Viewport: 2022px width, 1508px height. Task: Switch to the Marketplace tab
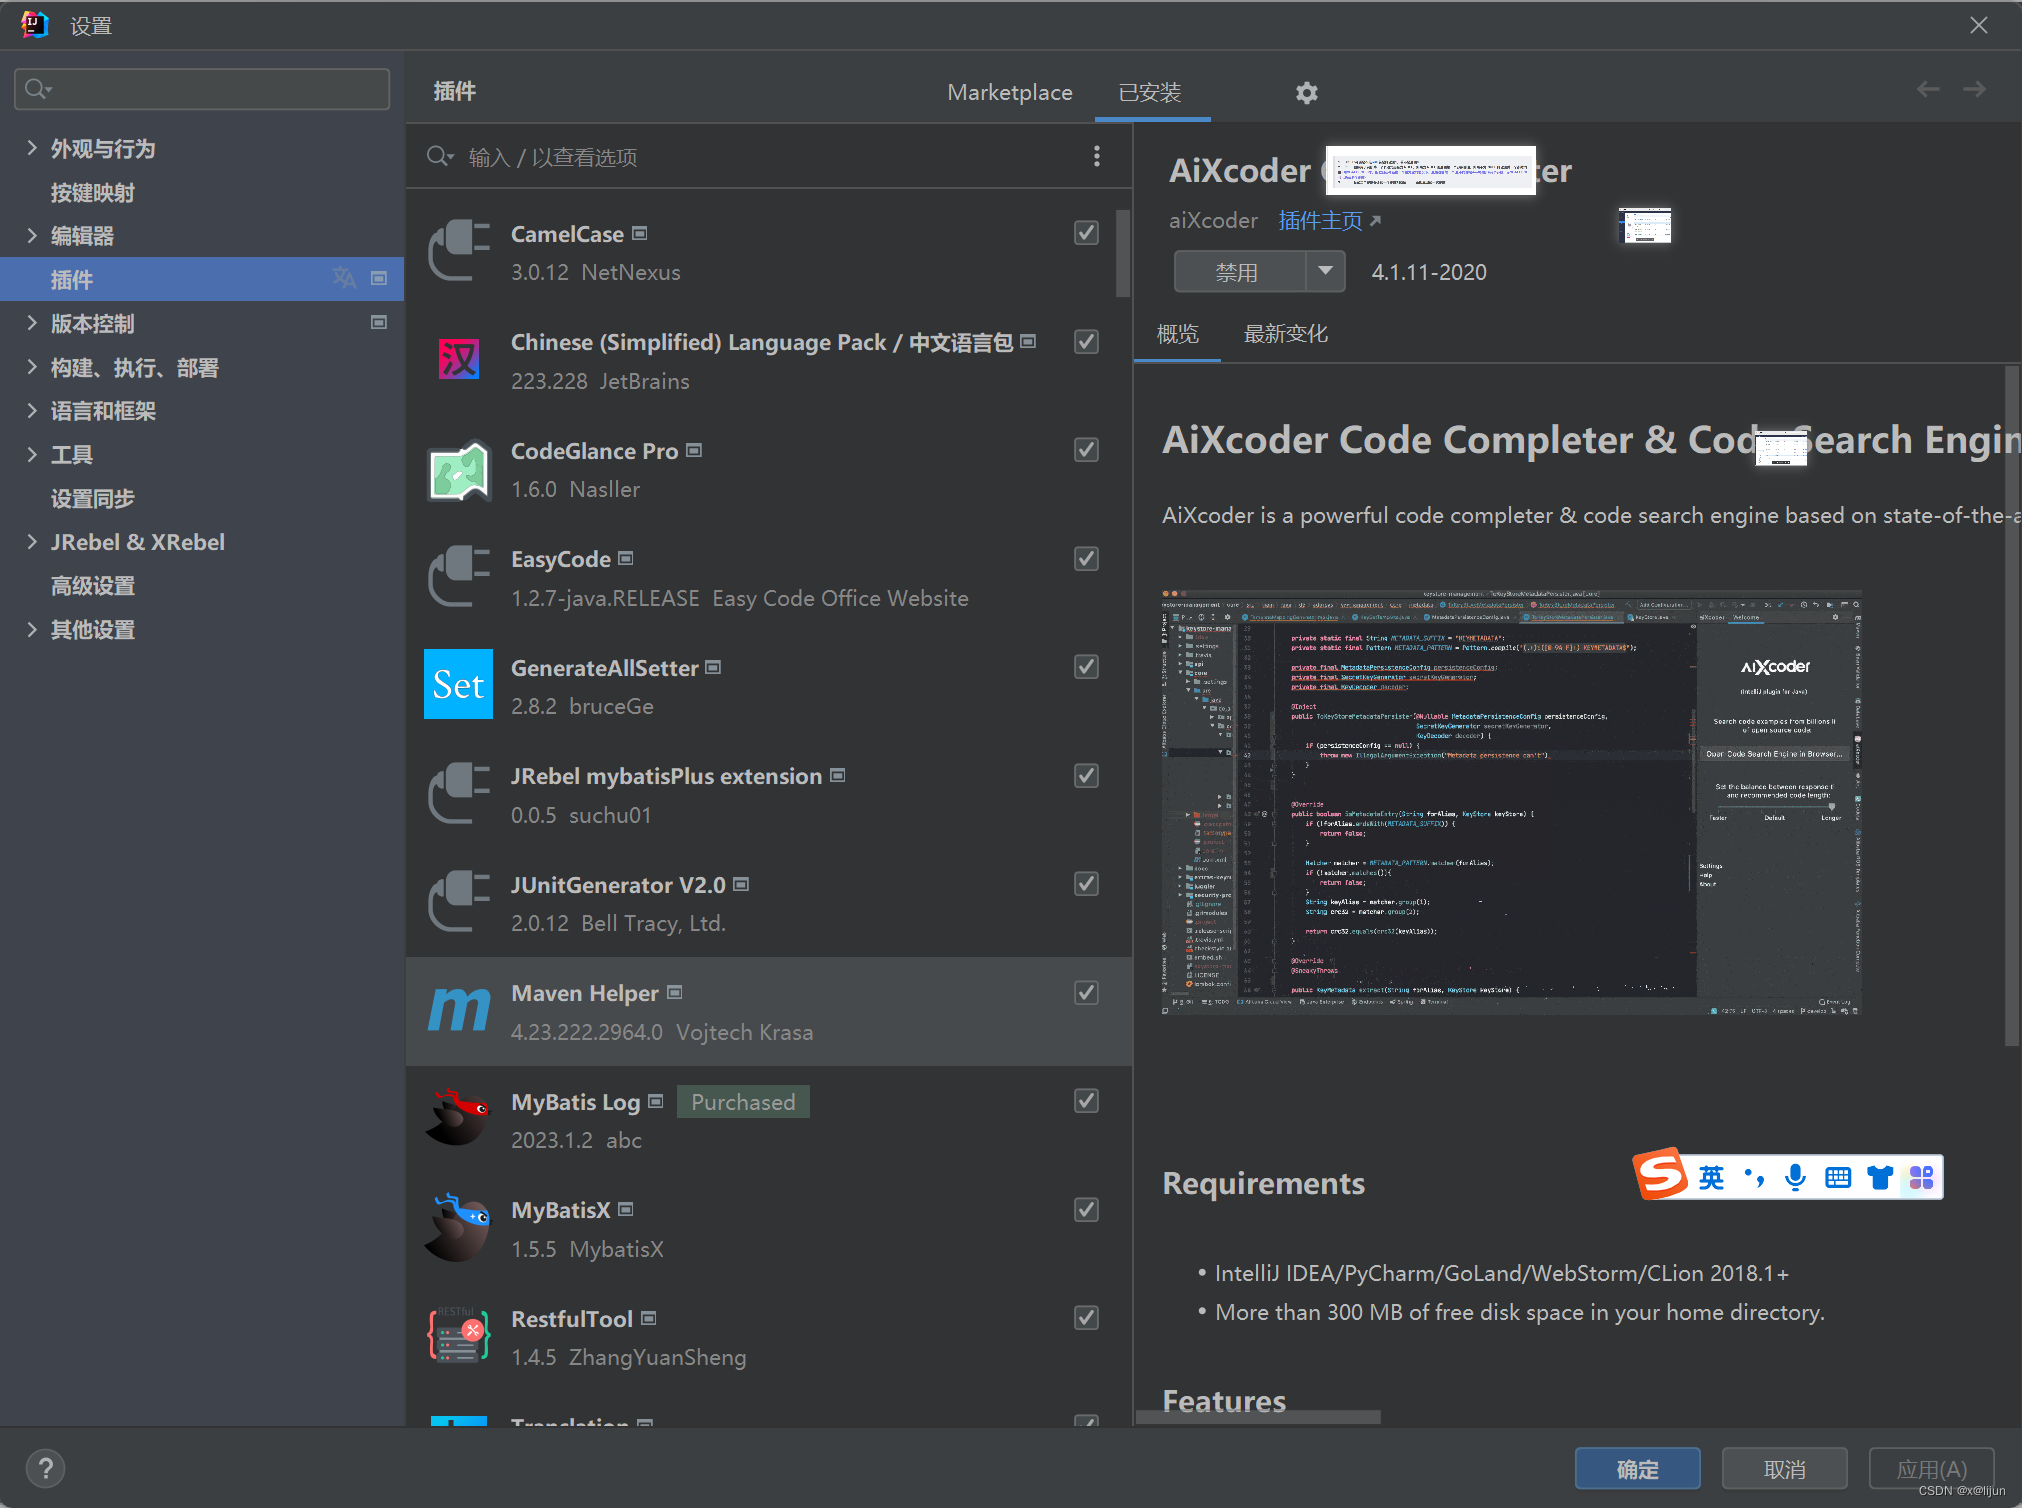coord(1009,92)
